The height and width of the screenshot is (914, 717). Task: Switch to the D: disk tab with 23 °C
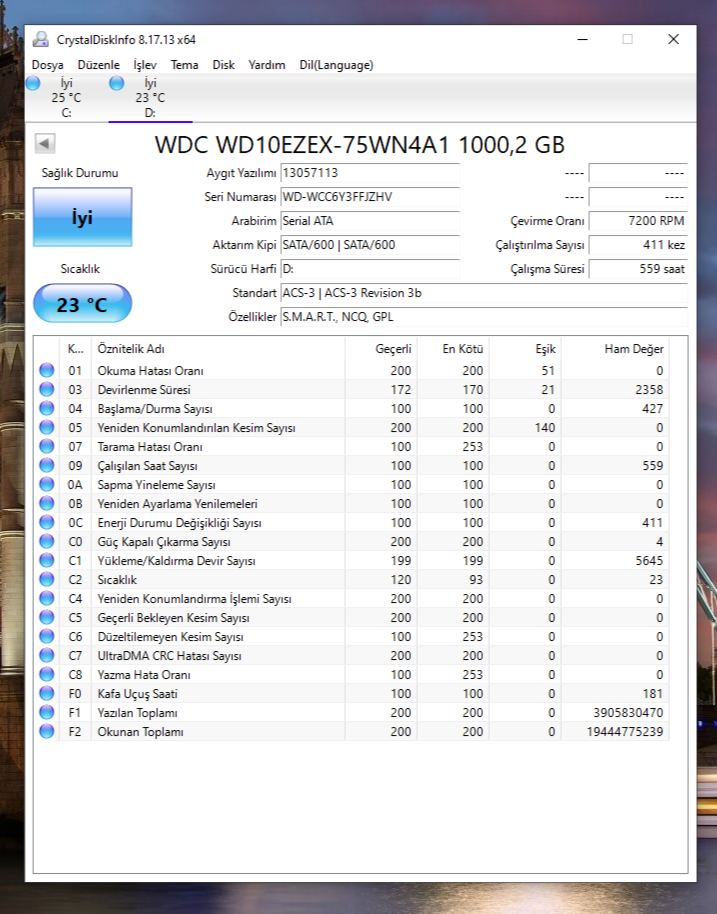[150, 97]
